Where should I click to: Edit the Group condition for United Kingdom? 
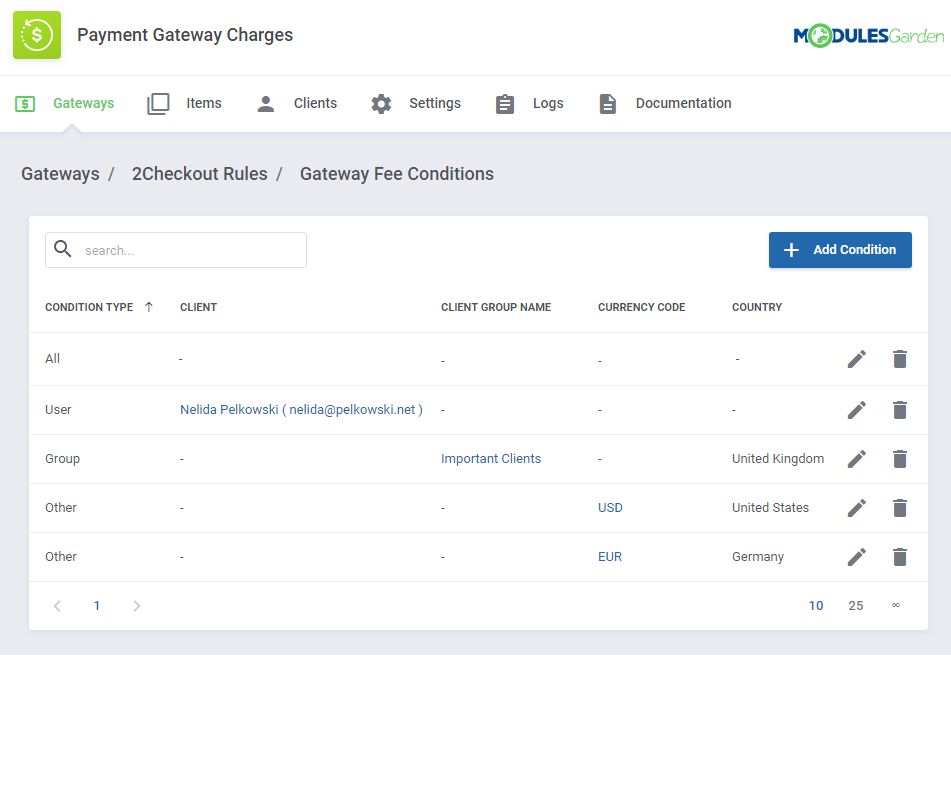(856, 459)
